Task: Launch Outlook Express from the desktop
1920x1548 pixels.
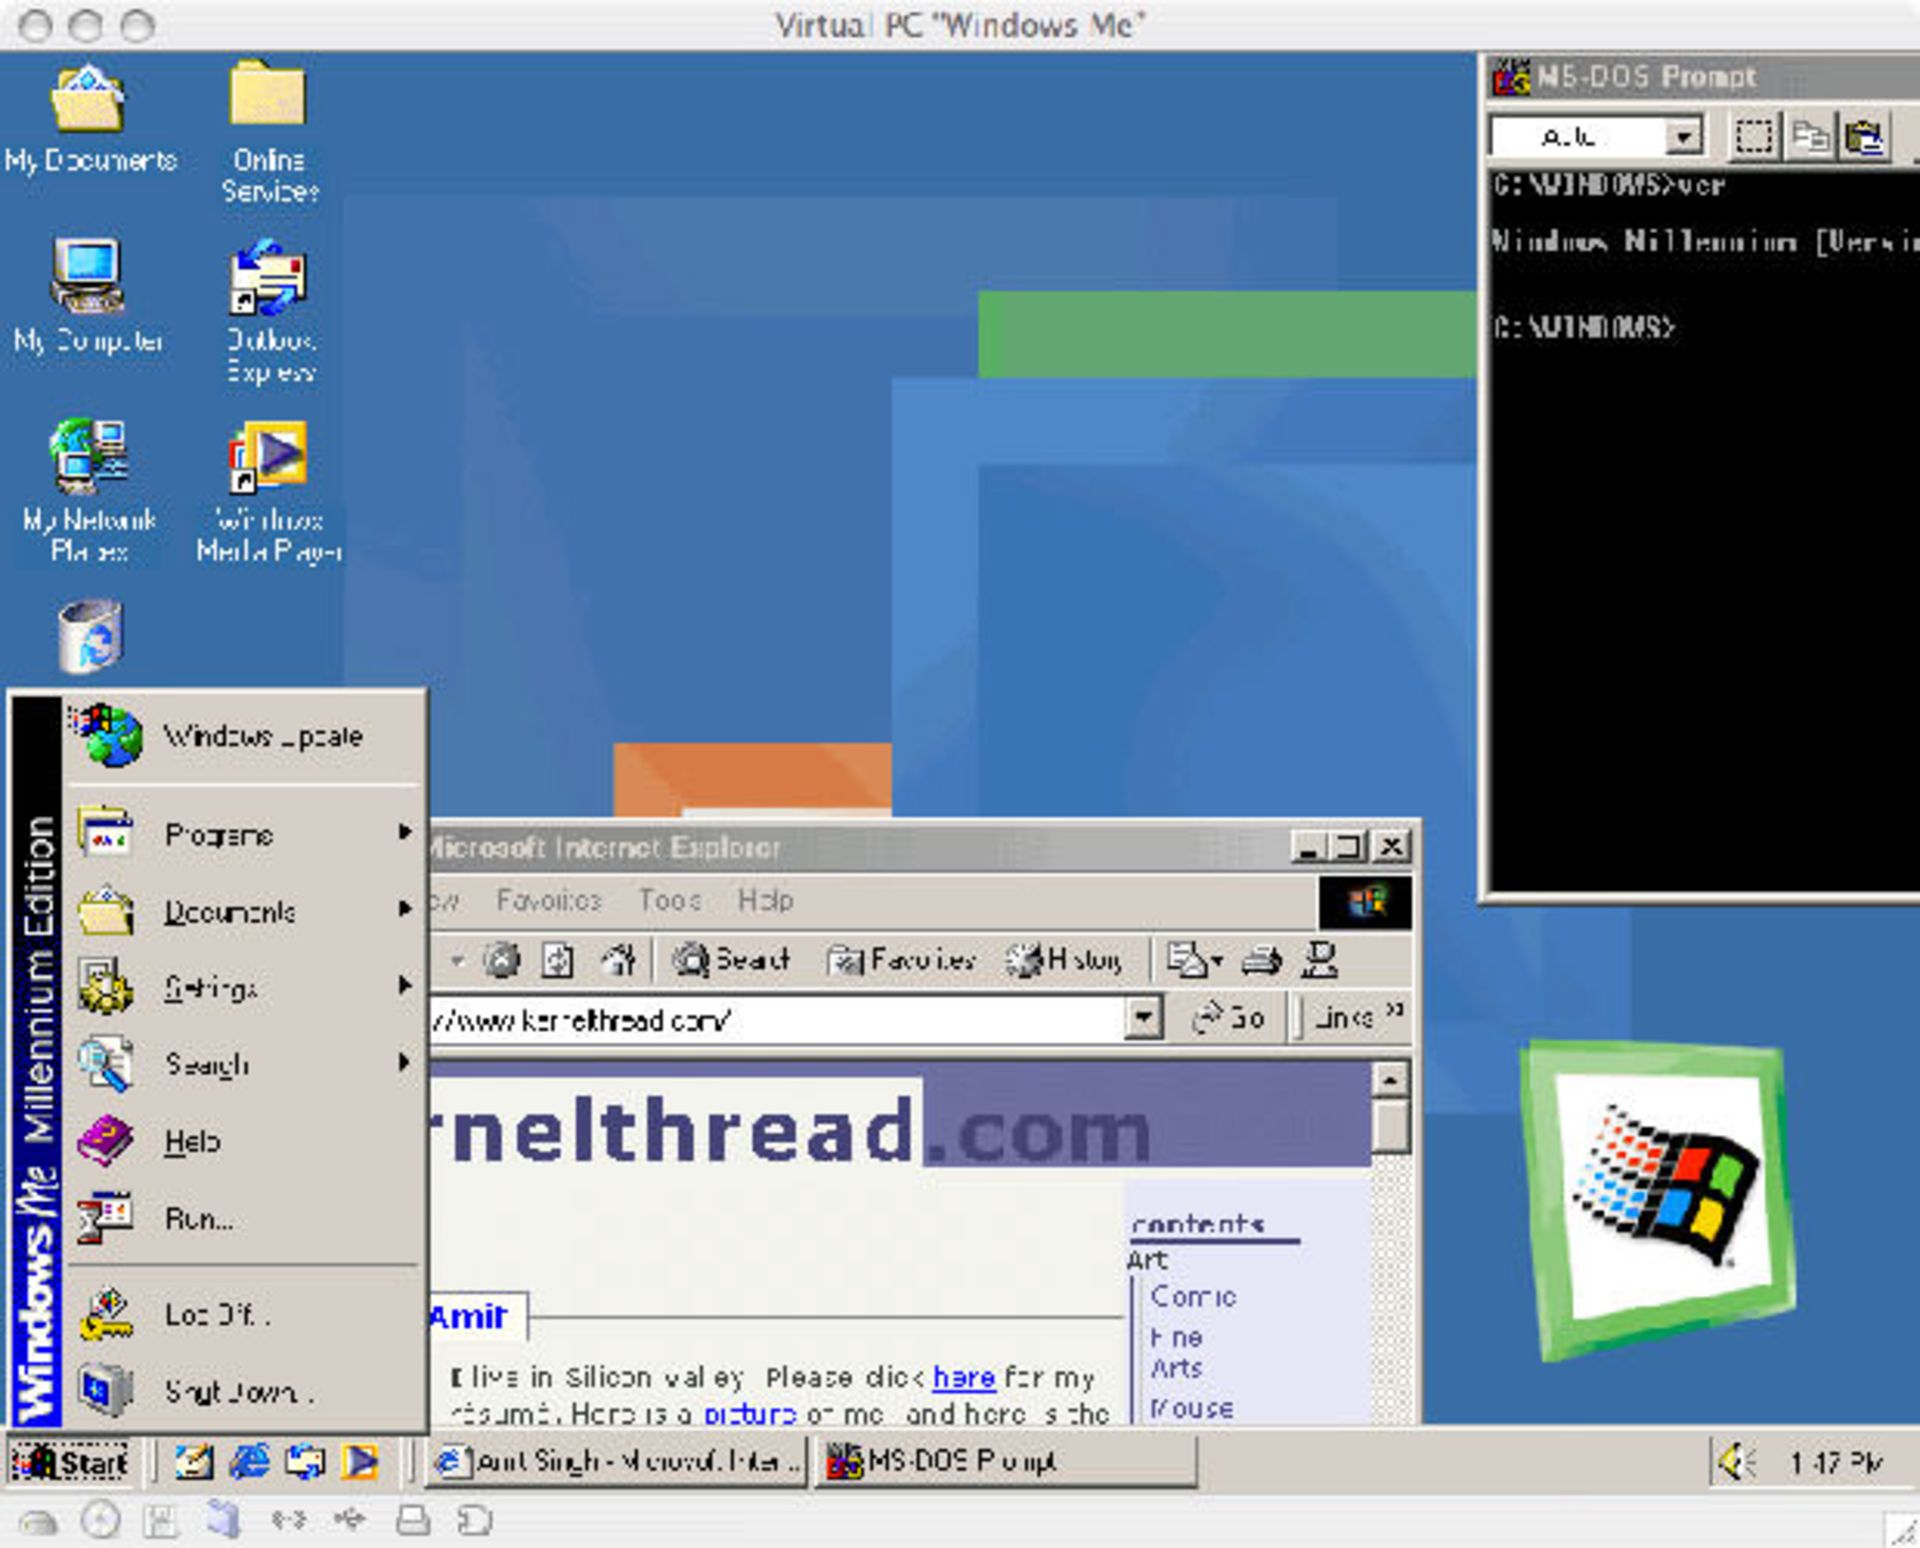Action: [268, 278]
